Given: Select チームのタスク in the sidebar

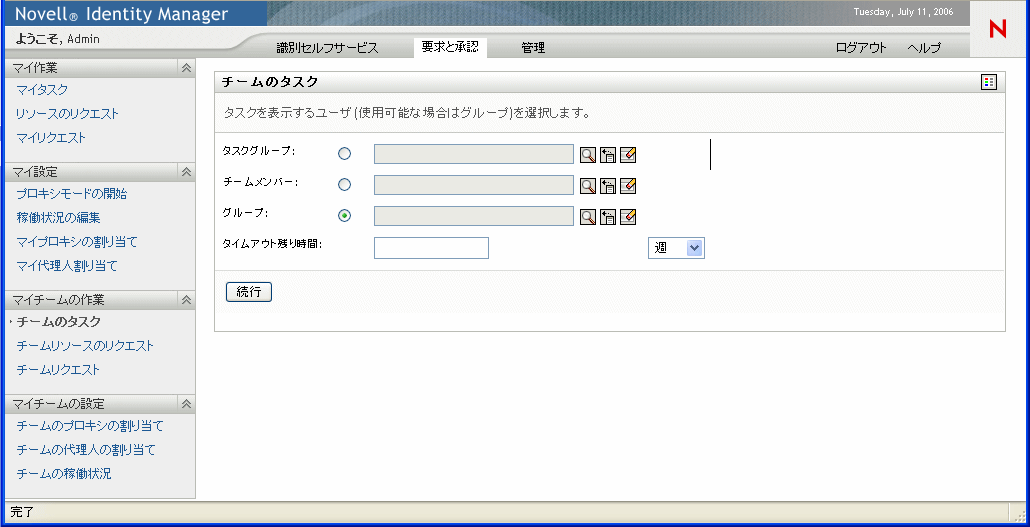Looking at the screenshot, I should pos(58,322).
